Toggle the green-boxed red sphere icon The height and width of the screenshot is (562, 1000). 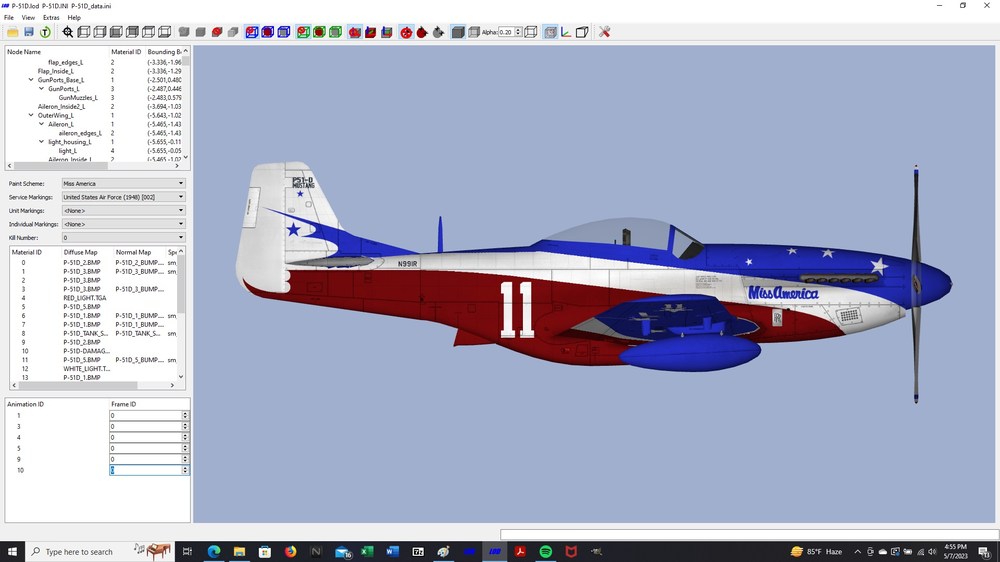(303, 32)
